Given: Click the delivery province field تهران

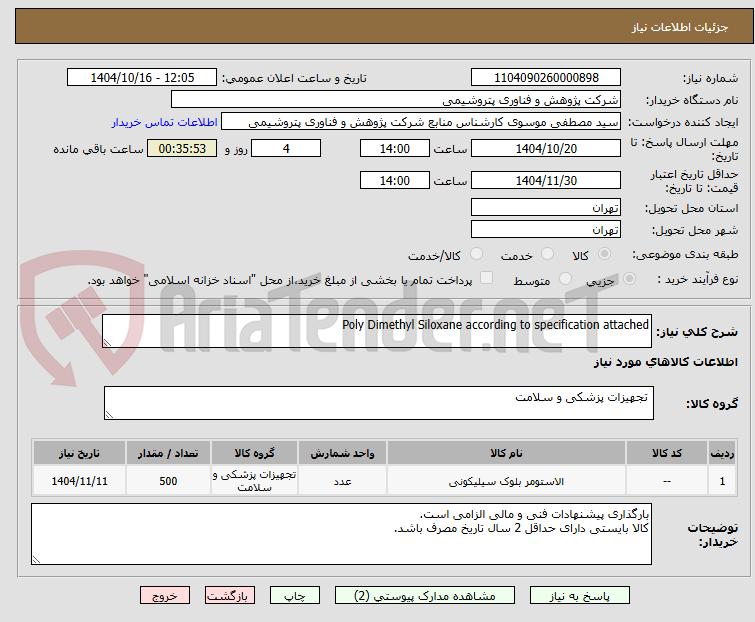Looking at the screenshot, I should point(546,207).
